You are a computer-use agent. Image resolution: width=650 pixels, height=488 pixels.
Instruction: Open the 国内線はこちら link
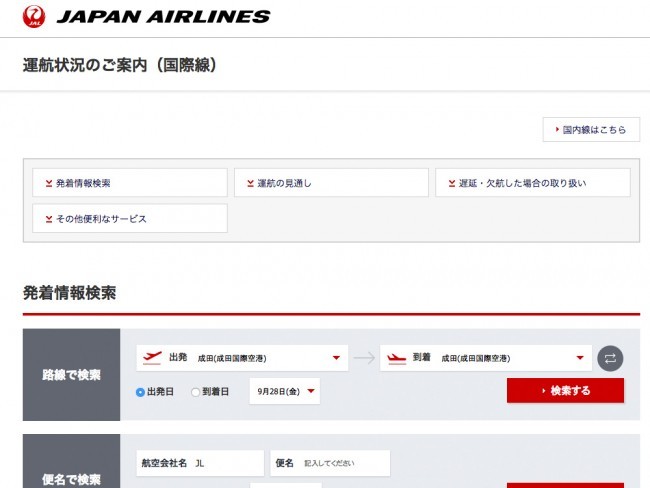(x=591, y=130)
